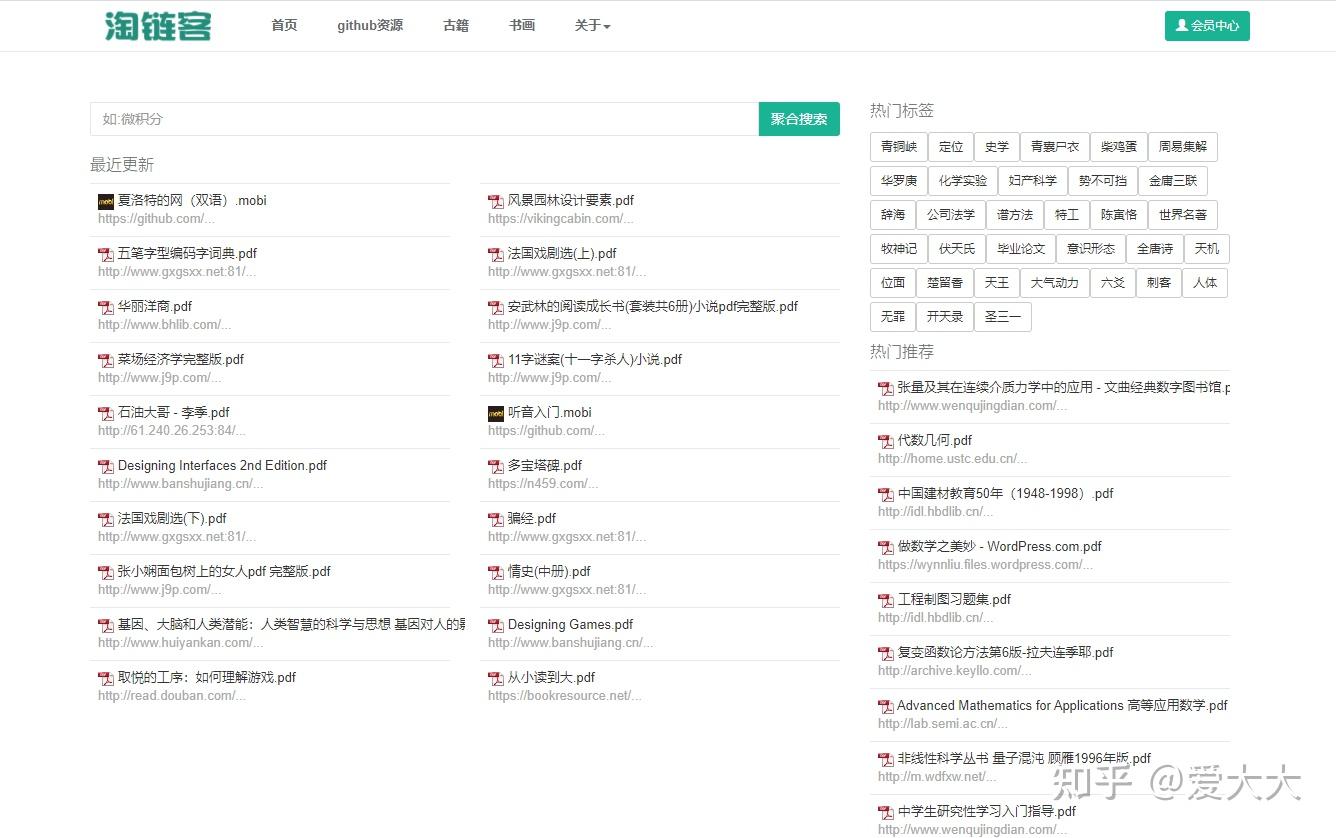The width and height of the screenshot is (1336, 838).
Task: Select the 金庸三联 tag
Action: (1173, 181)
